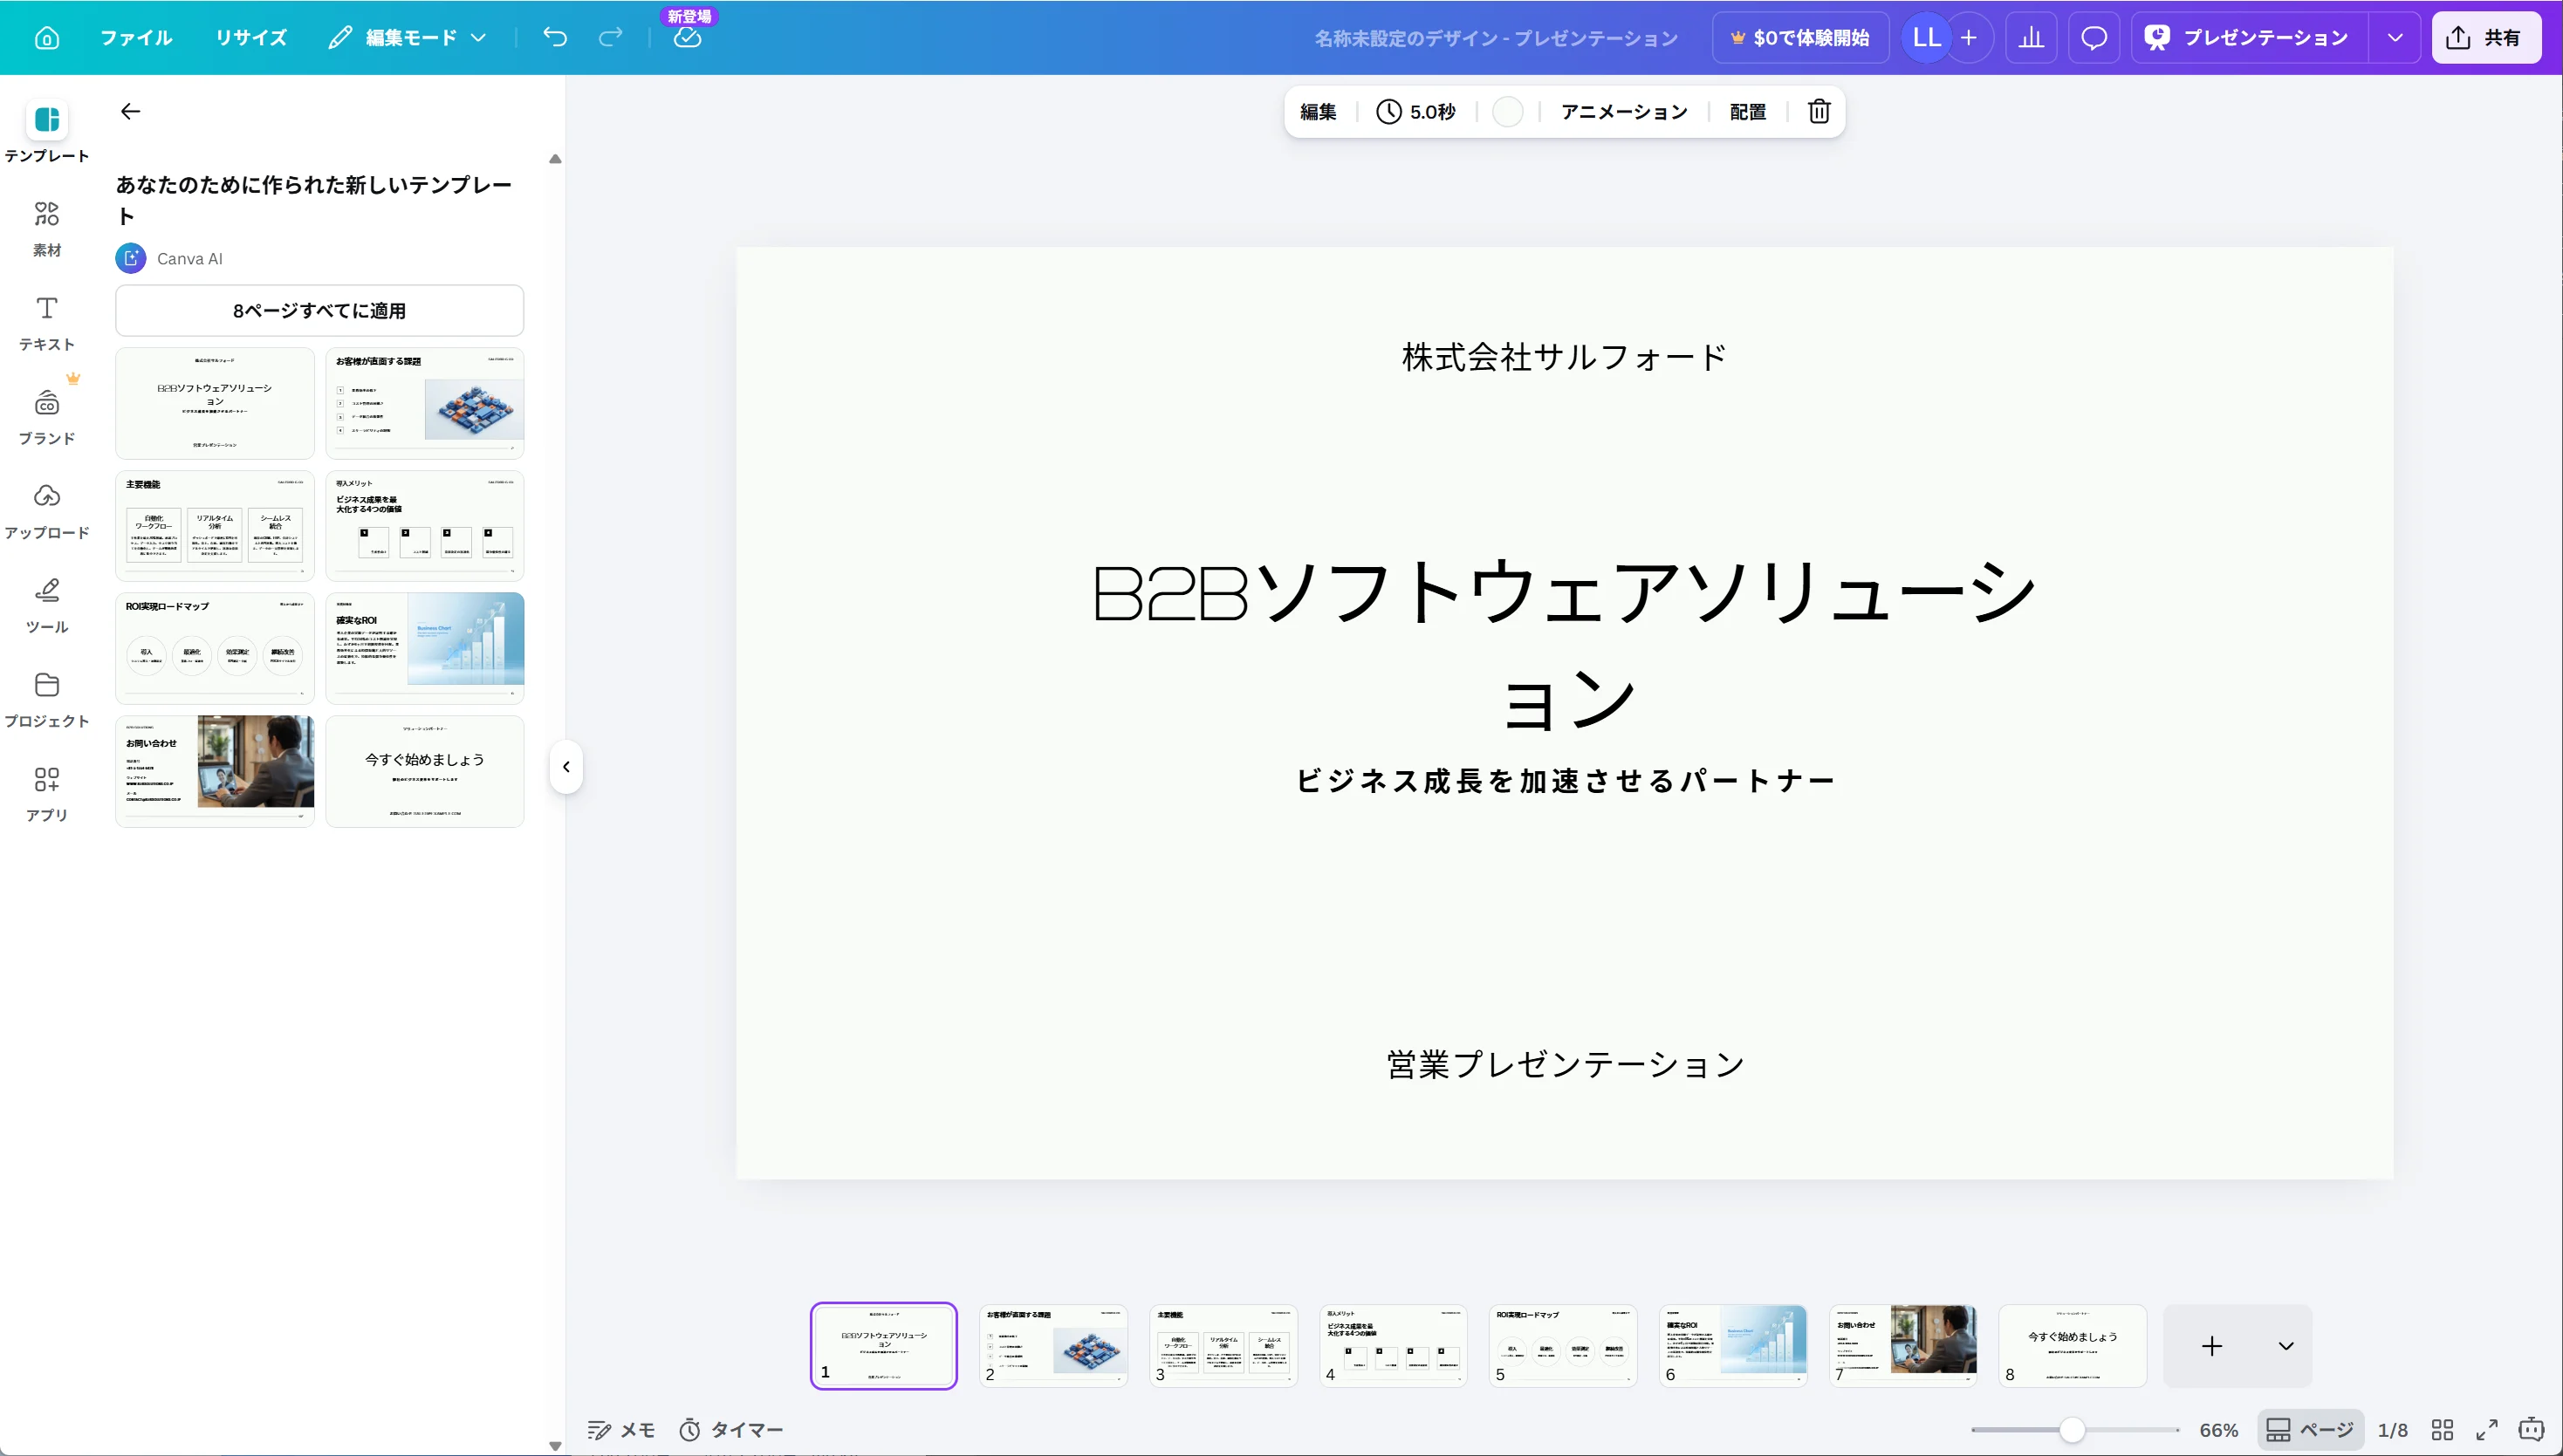Open the ファイル menu
Viewport: 2563px width, 1456px height.
(135, 37)
